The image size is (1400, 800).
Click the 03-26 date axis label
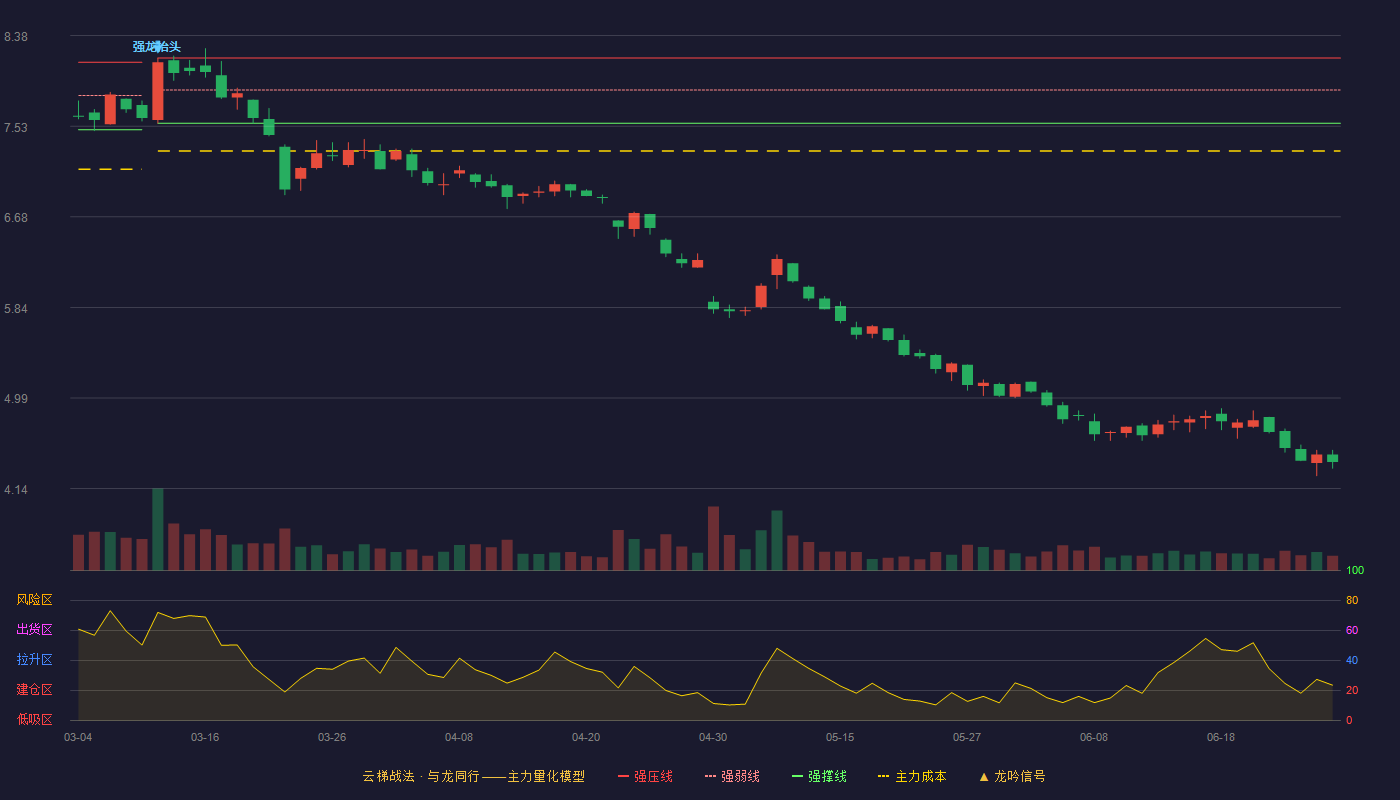tap(332, 737)
